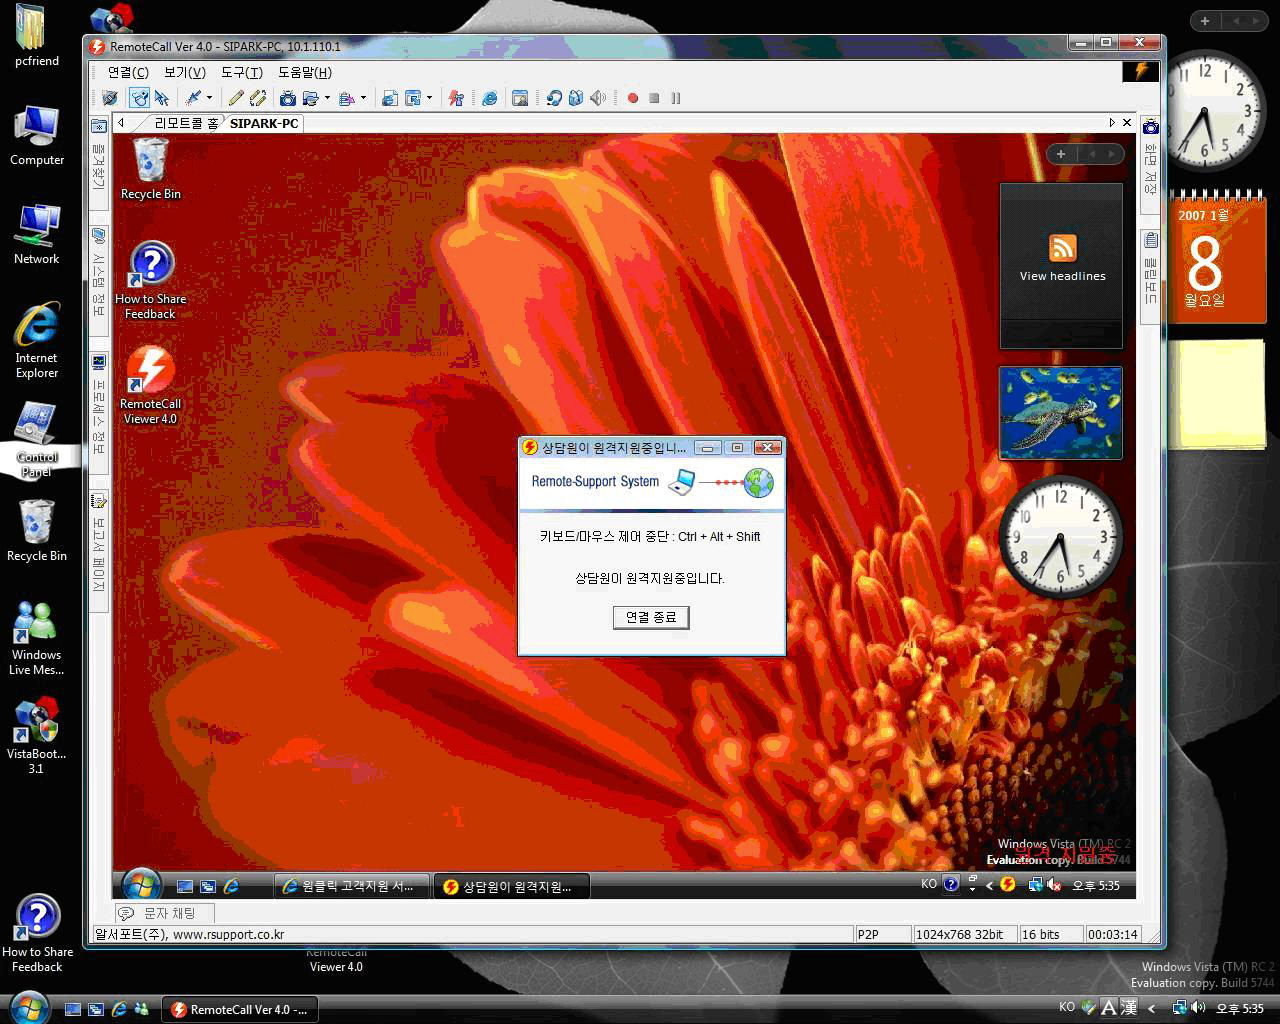The height and width of the screenshot is (1024, 1280).
Task: Click the pause recording button
Action: [676, 98]
